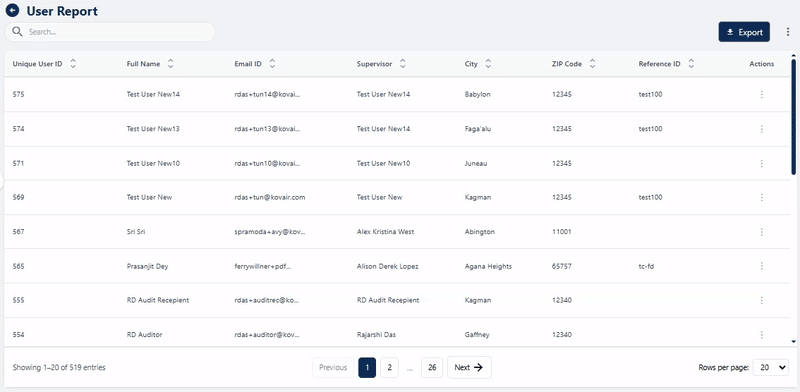Jump to the last page, 26
Image resolution: width=800 pixels, height=392 pixels.
point(432,368)
